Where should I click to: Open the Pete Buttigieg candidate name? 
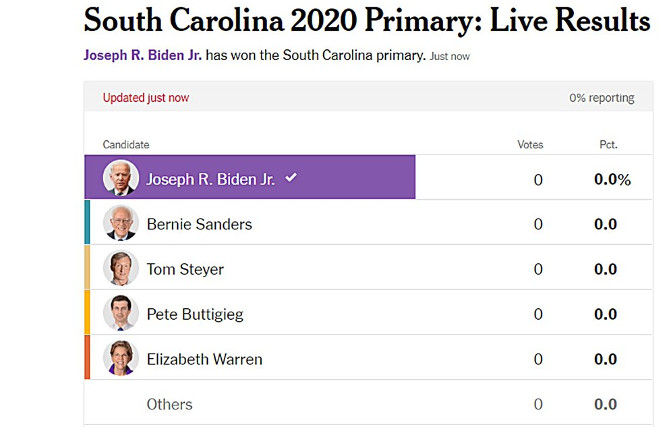coord(195,314)
